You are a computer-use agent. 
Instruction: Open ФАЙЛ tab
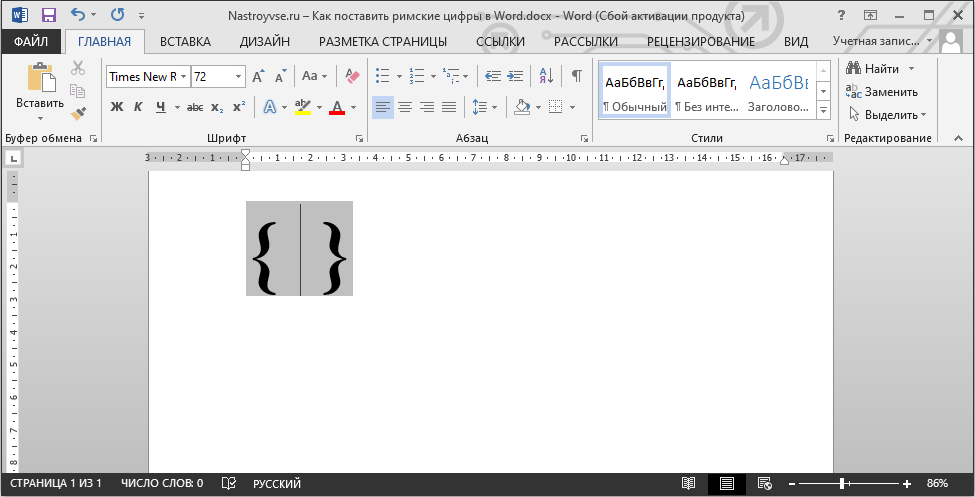pyautogui.click(x=31, y=42)
